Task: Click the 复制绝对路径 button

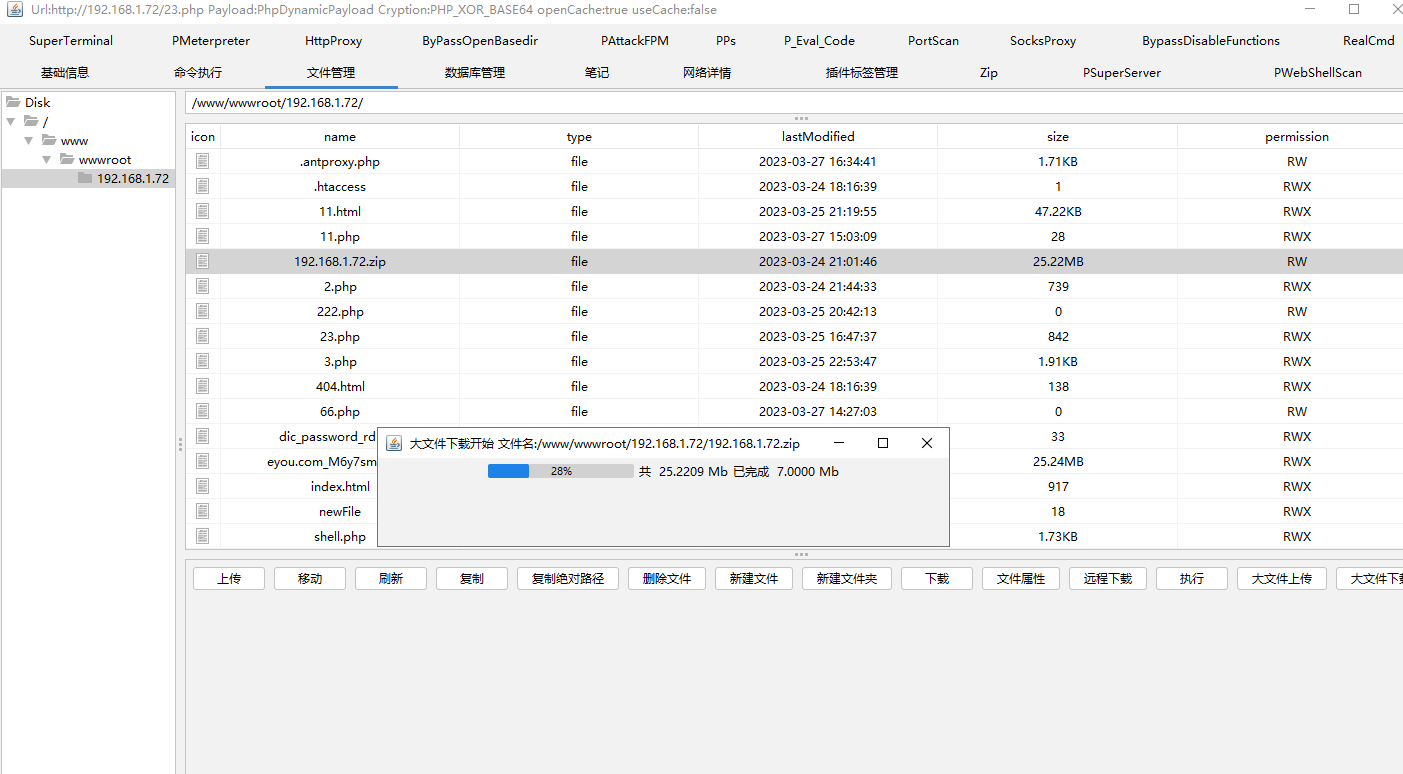Action: pos(568,579)
